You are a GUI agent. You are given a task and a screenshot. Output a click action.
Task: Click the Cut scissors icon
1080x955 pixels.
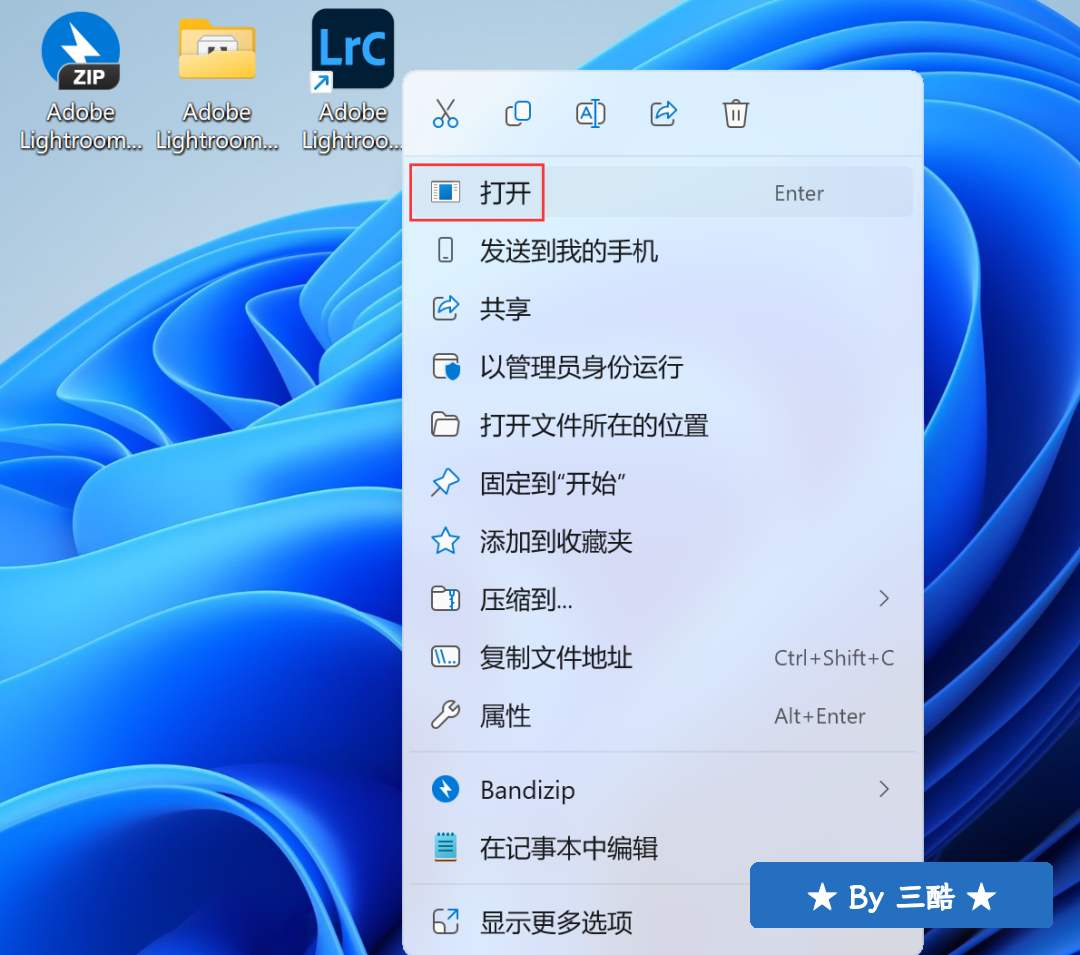tap(446, 114)
